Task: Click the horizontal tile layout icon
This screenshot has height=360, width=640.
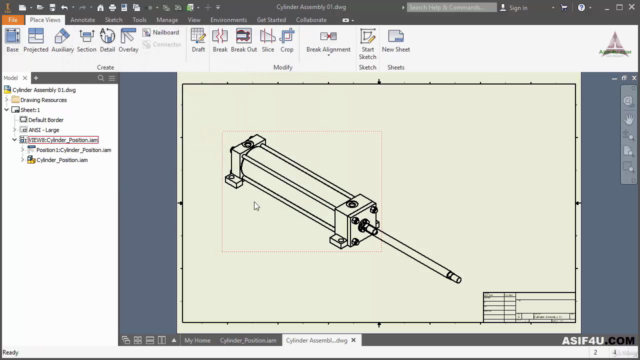Action: 150,340
